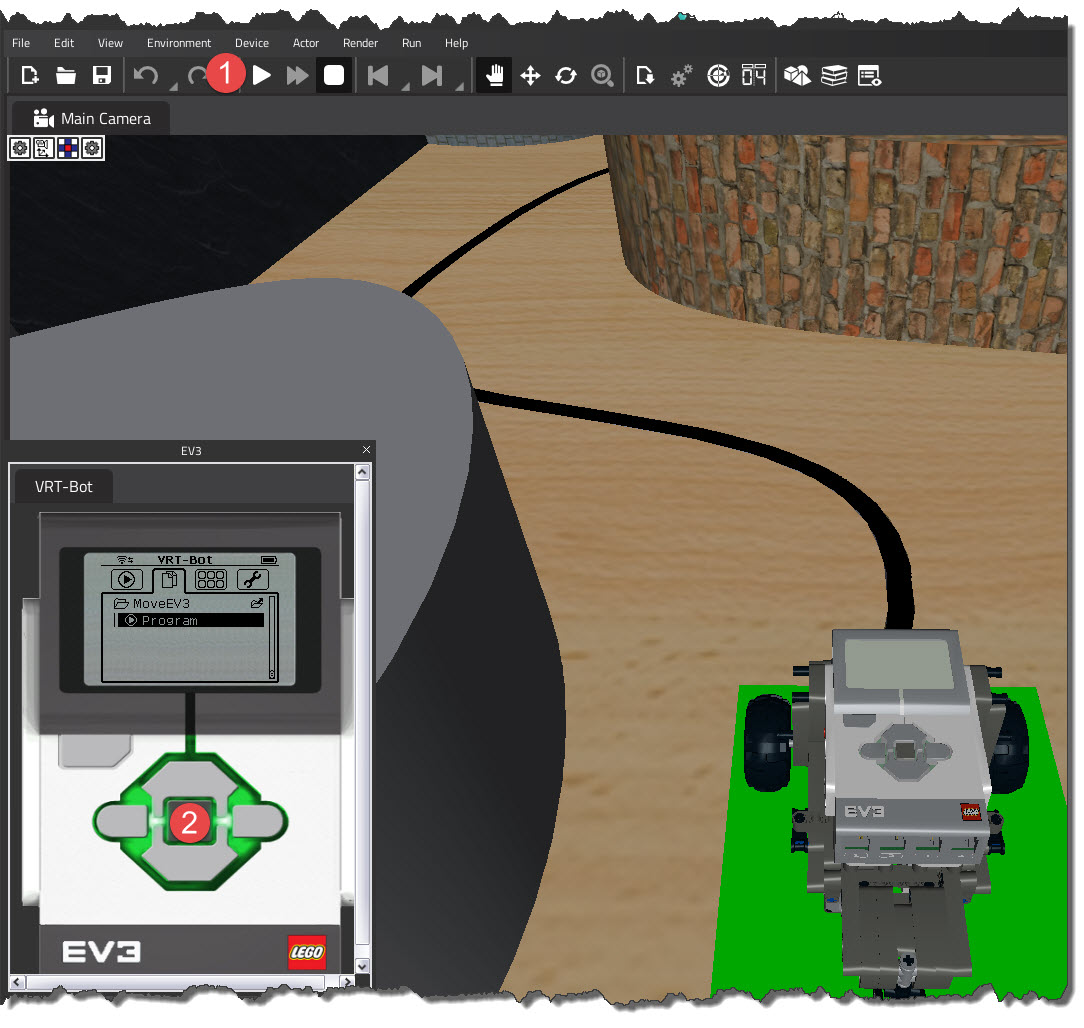Click the red-blue grid viewport icon
Image resolution: width=1084 pixels, height=1028 pixels.
click(x=68, y=148)
